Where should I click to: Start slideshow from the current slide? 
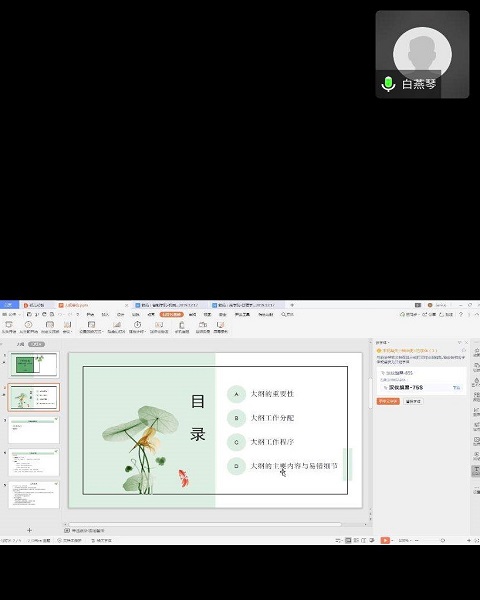28,327
